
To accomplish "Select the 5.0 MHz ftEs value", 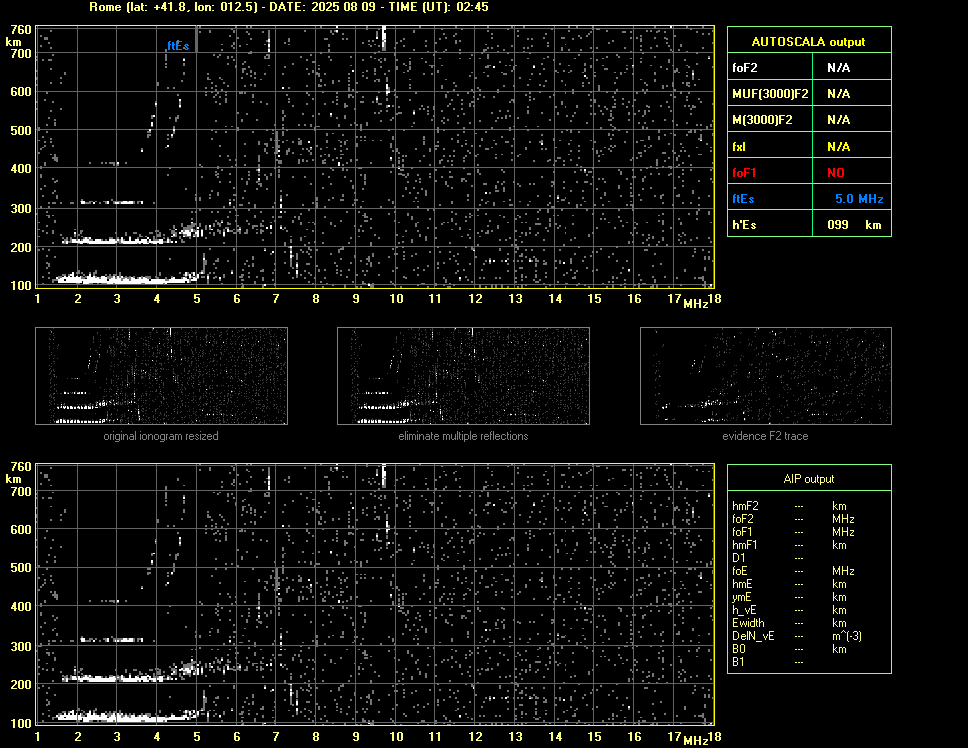I will click(x=859, y=199).
